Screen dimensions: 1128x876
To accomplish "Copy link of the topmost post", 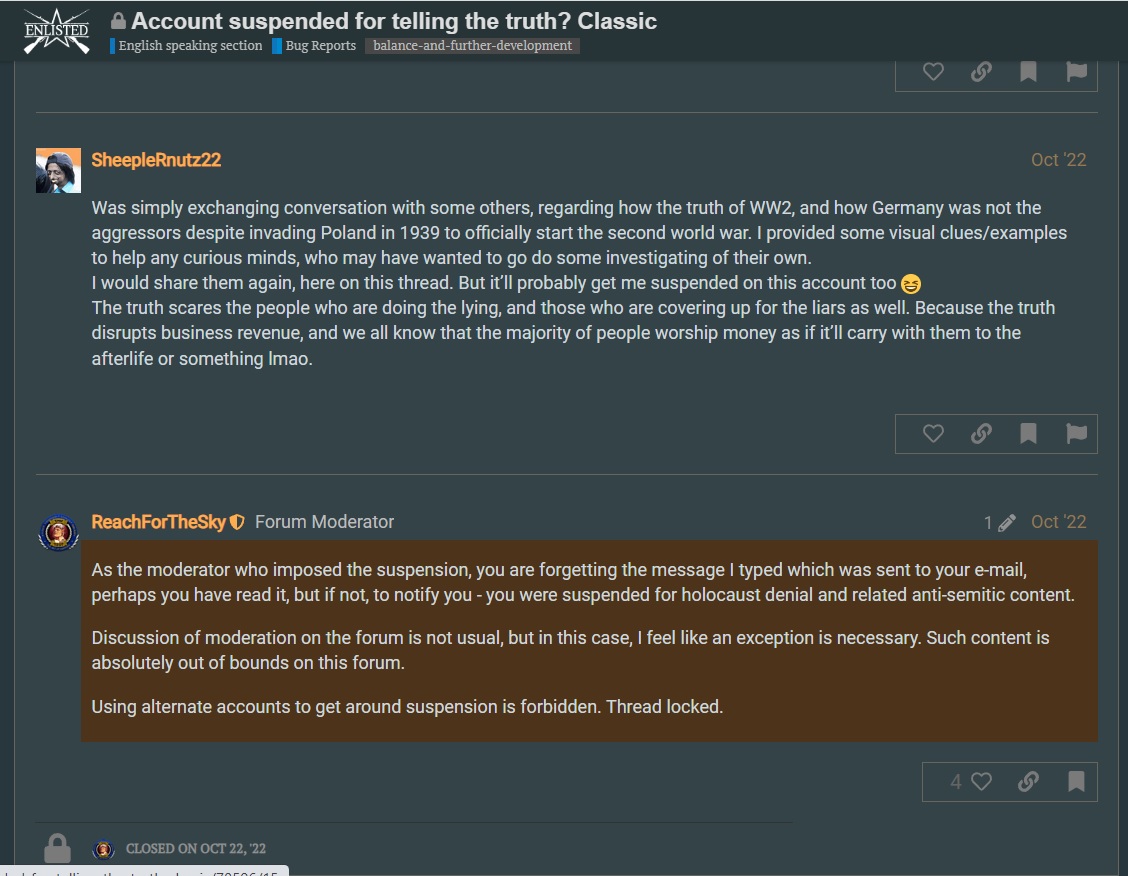I will 981,71.
